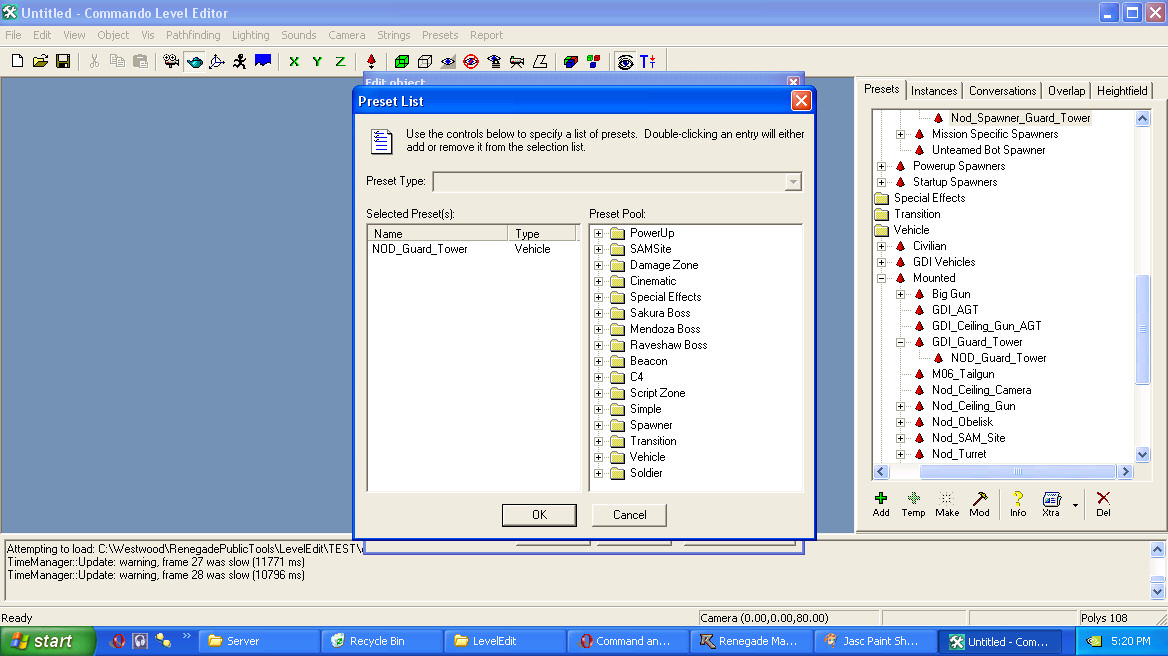Click the Temp preset icon
Image resolution: width=1168 pixels, height=656 pixels.
(x=913, y=503)
